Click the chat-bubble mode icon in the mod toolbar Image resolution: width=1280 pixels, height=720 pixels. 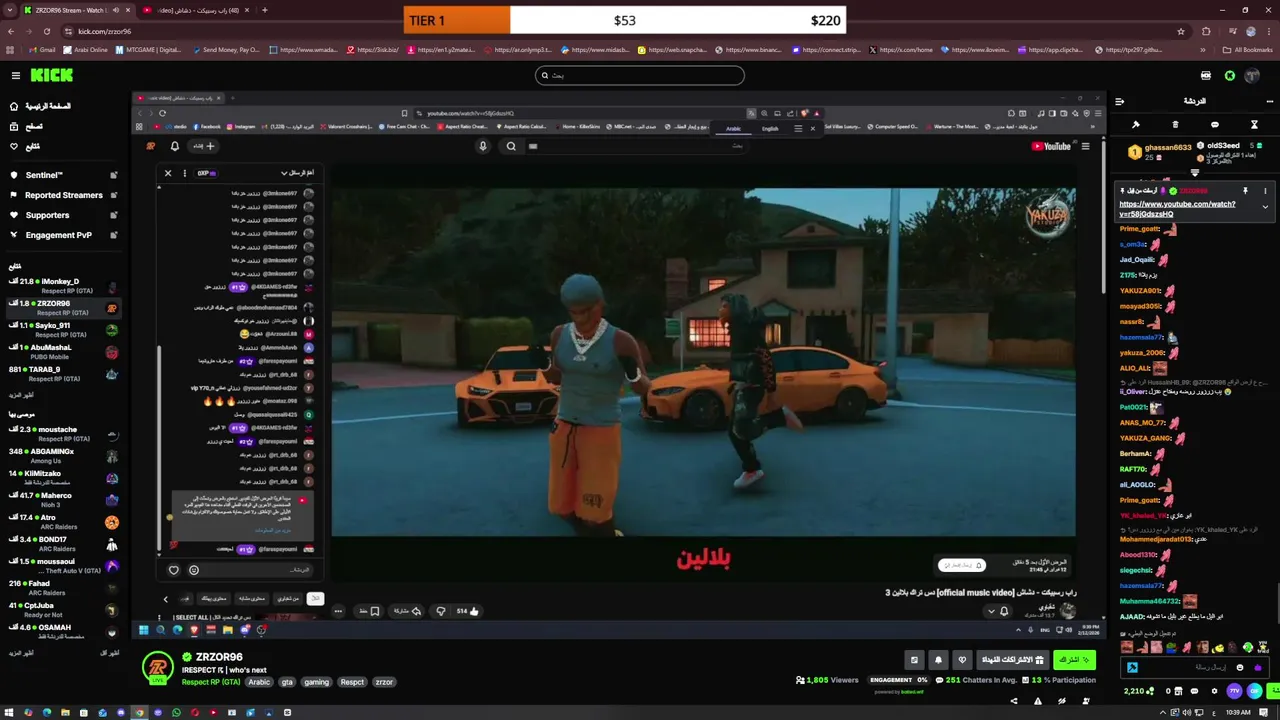tap(1215, 125)
